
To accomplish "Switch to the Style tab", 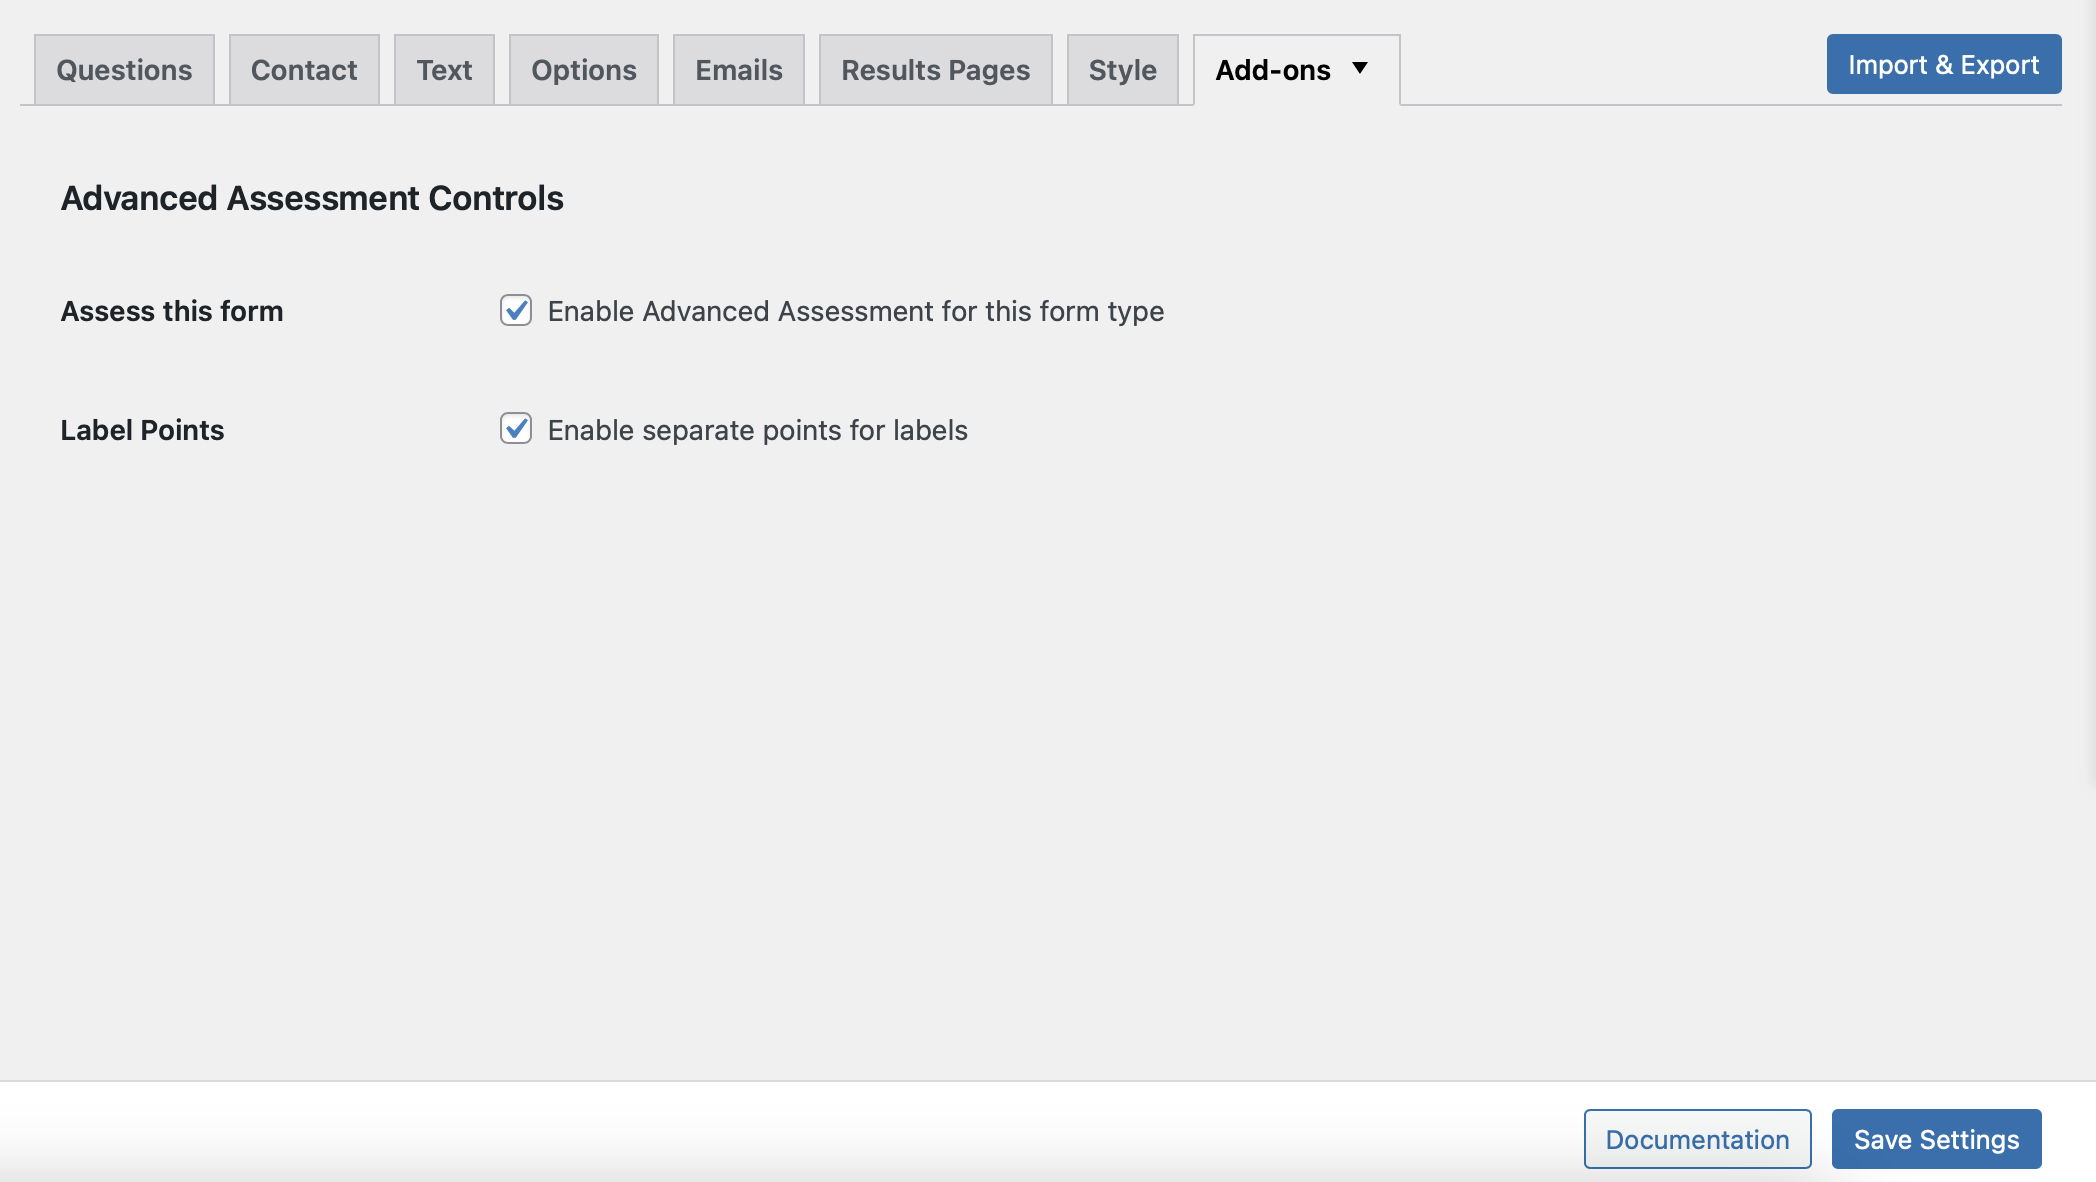I will (1121, 68).
